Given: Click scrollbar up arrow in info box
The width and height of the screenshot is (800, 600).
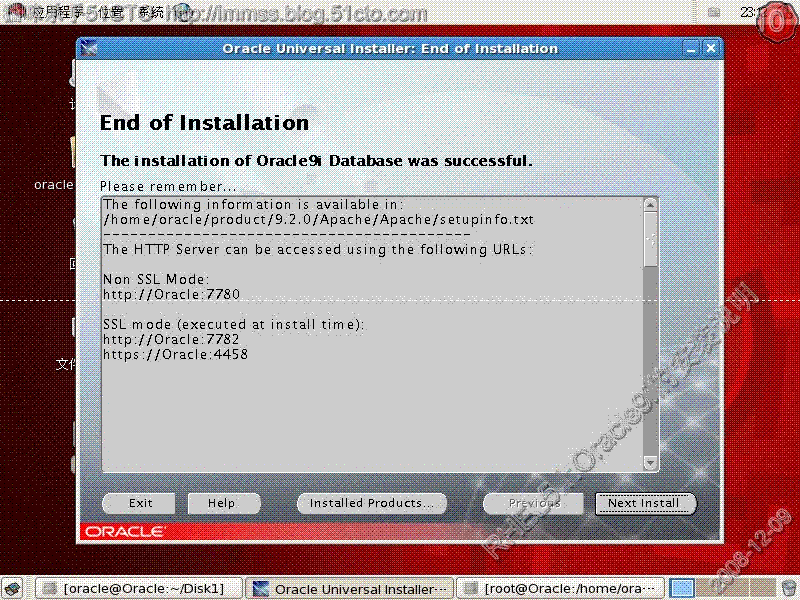Looking at the screenshot, I should coord(650,205).
